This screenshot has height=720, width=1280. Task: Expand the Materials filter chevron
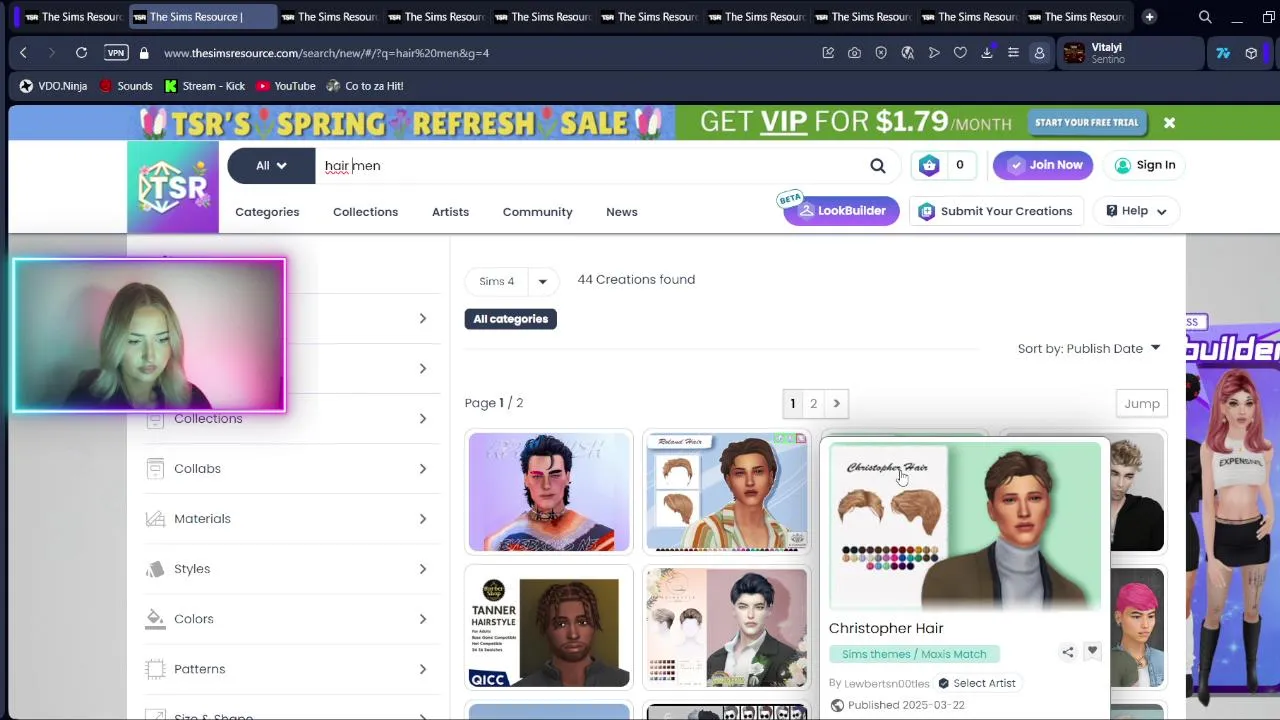click(422, 519)
